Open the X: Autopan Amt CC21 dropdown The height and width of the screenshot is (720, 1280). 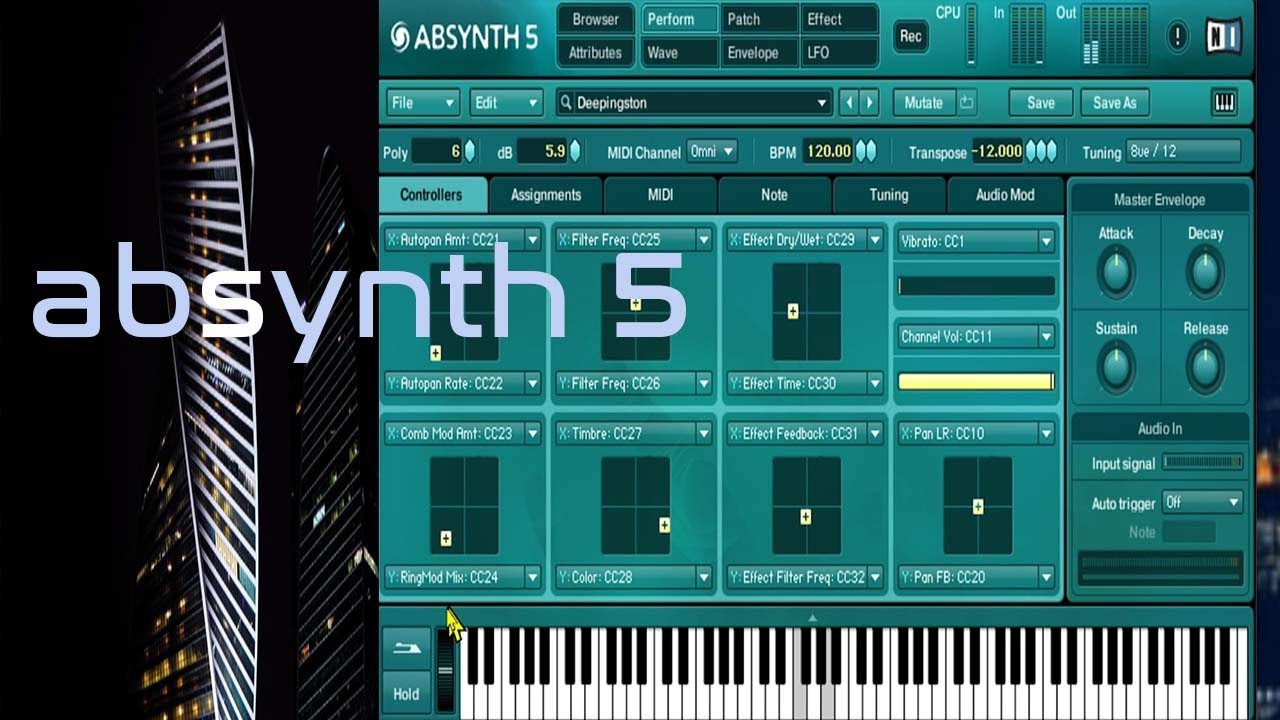pyautogui.click(x=464, y=240)
